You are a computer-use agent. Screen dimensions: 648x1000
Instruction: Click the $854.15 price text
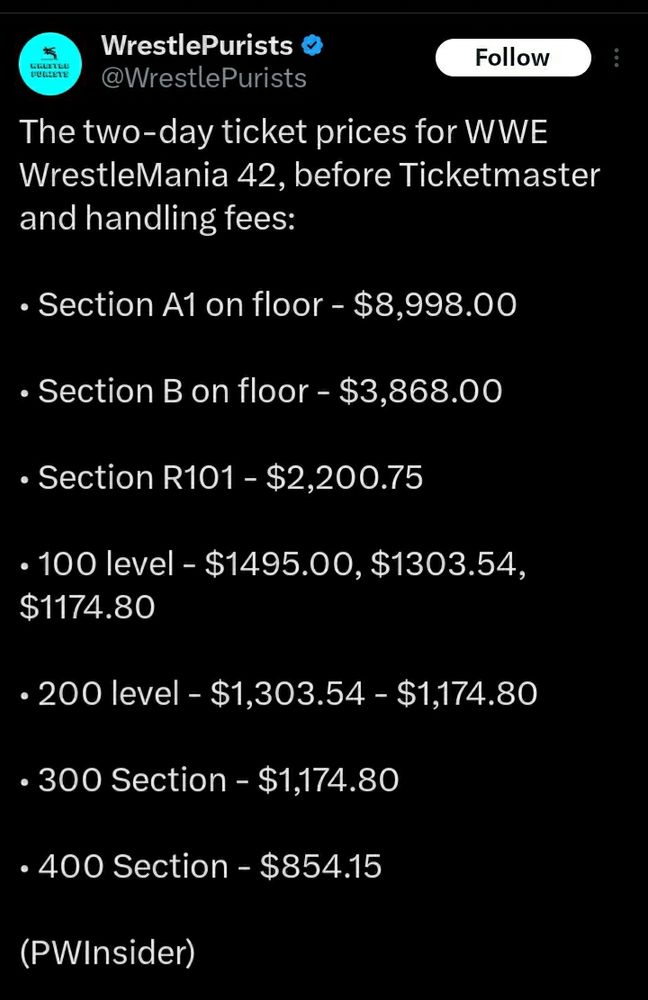[321, 866]
